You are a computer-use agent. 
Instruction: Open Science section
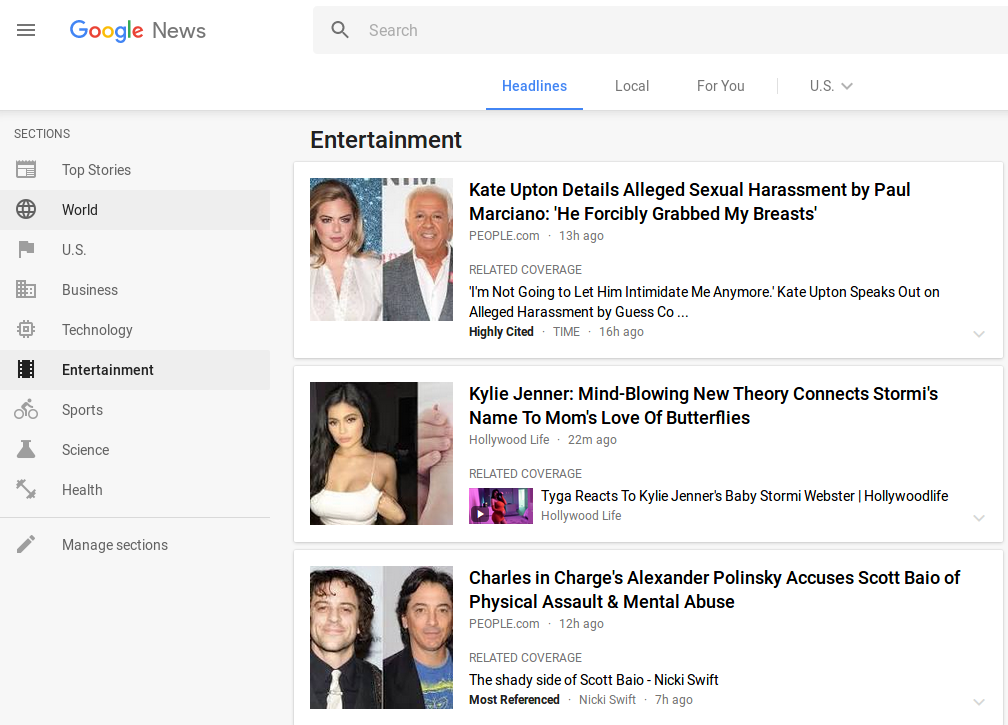(135, 449)
